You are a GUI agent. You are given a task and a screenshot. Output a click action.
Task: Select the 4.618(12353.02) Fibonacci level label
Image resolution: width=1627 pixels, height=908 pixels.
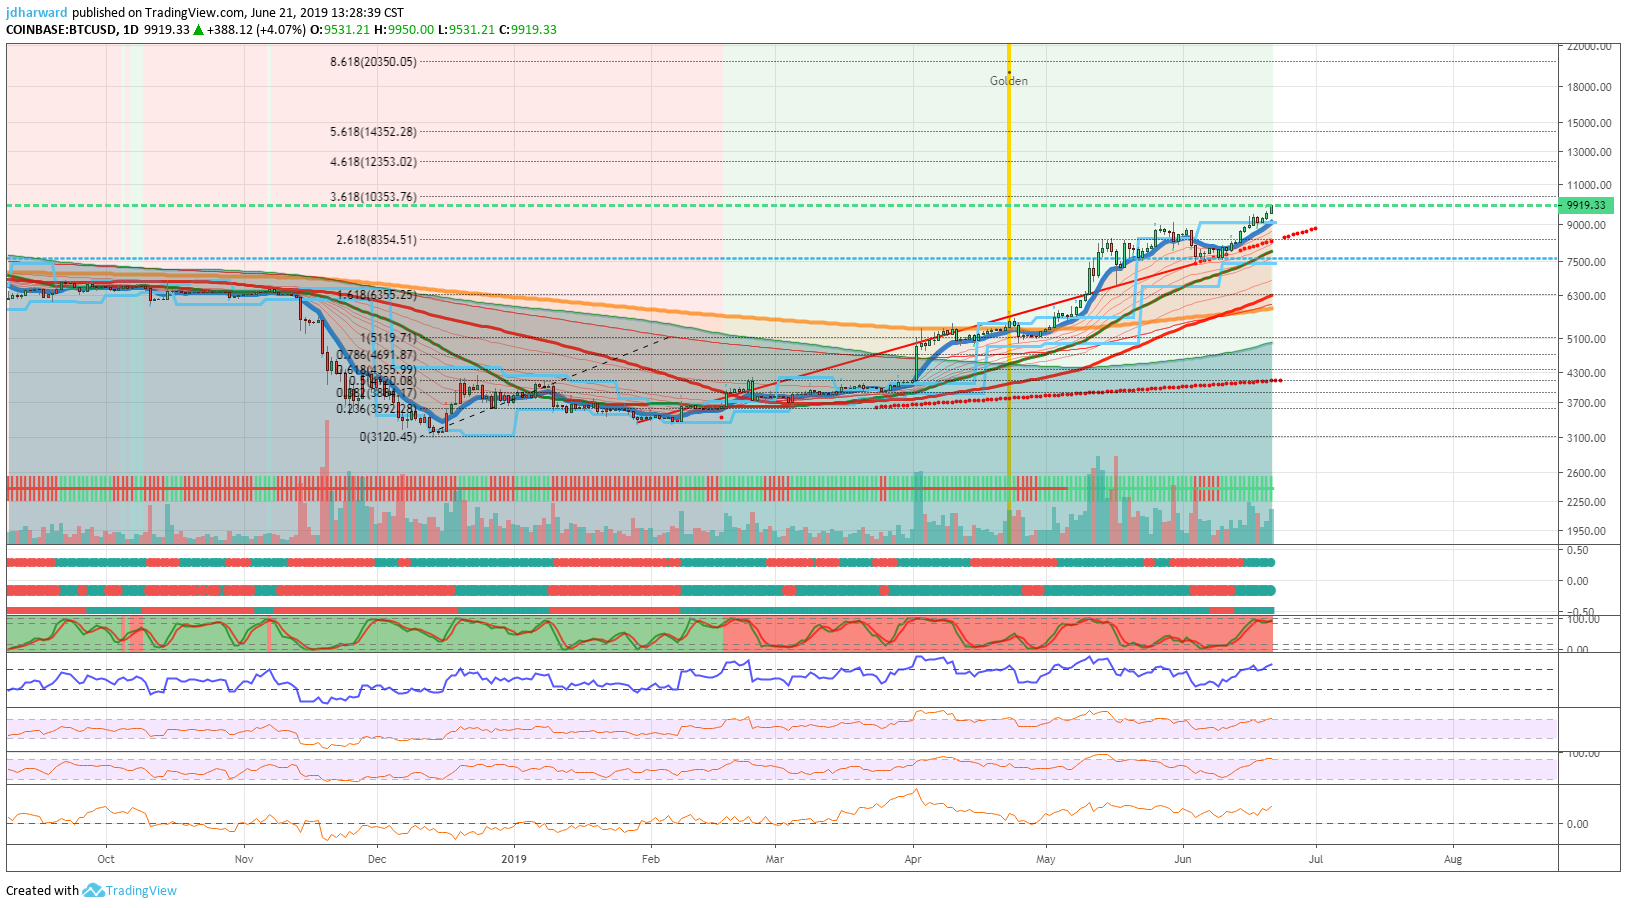point(373,162)
